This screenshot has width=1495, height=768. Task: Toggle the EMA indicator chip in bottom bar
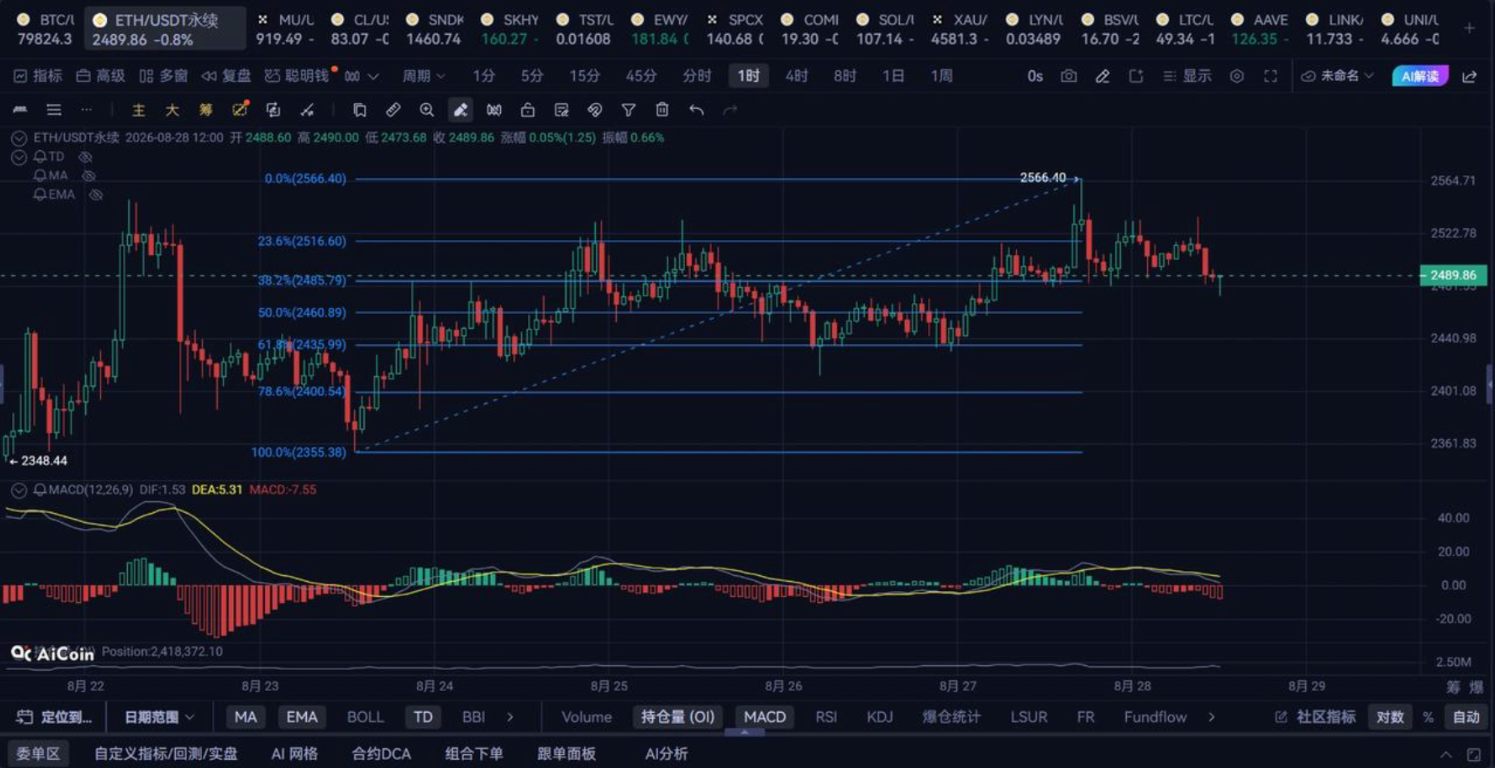point(301,717)
